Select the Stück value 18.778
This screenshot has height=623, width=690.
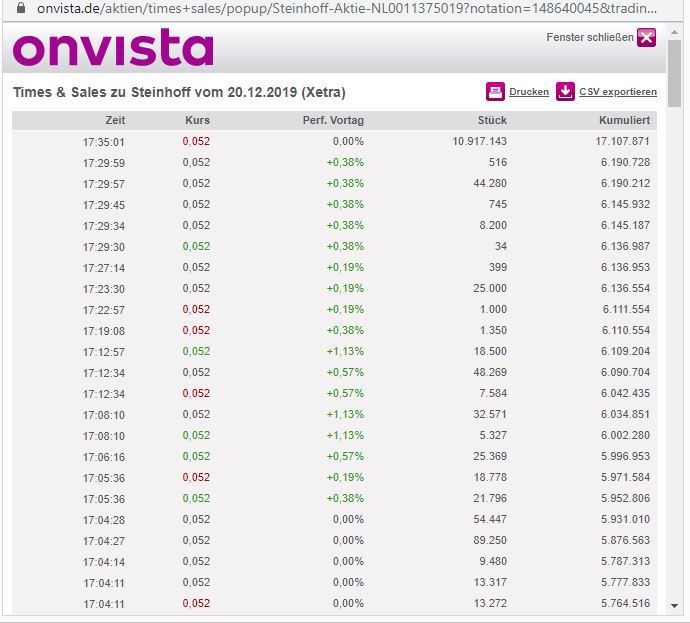click(x=490, y=477)
